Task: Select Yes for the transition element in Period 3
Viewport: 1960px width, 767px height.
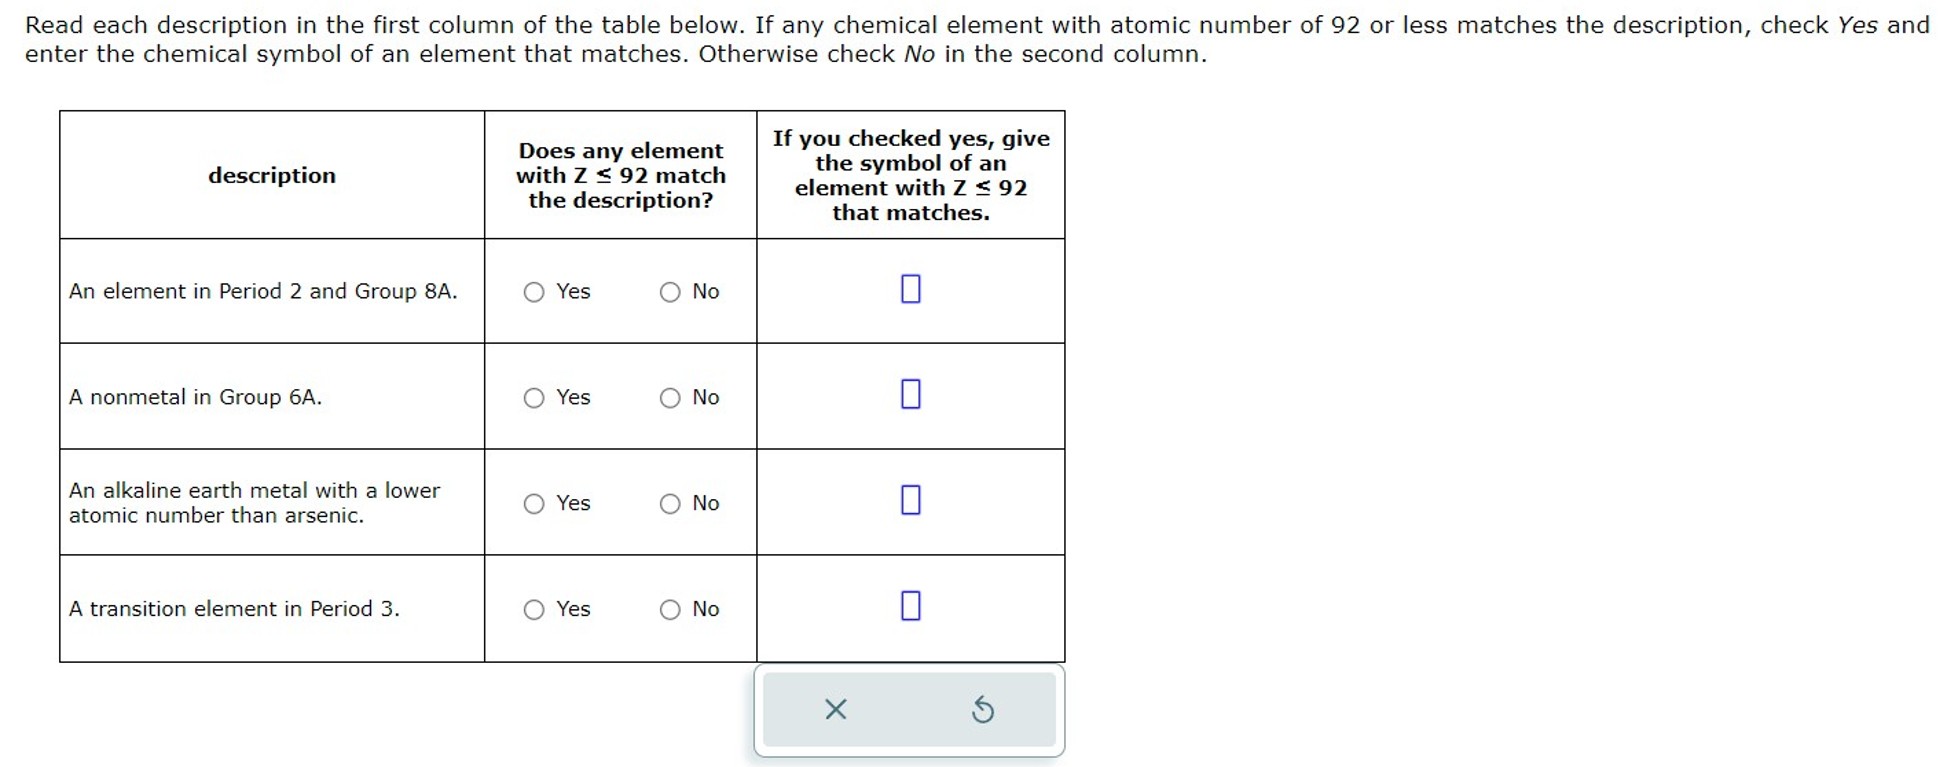Action: (x=534, y=609)
